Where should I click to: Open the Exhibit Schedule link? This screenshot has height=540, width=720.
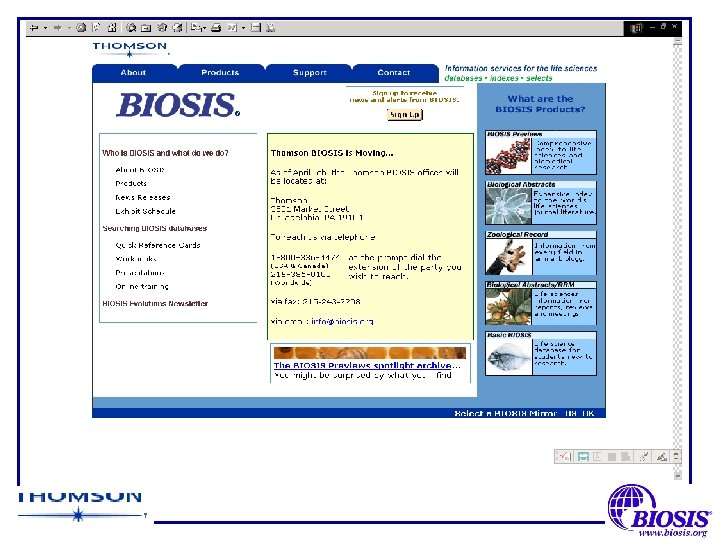(146, 211)
